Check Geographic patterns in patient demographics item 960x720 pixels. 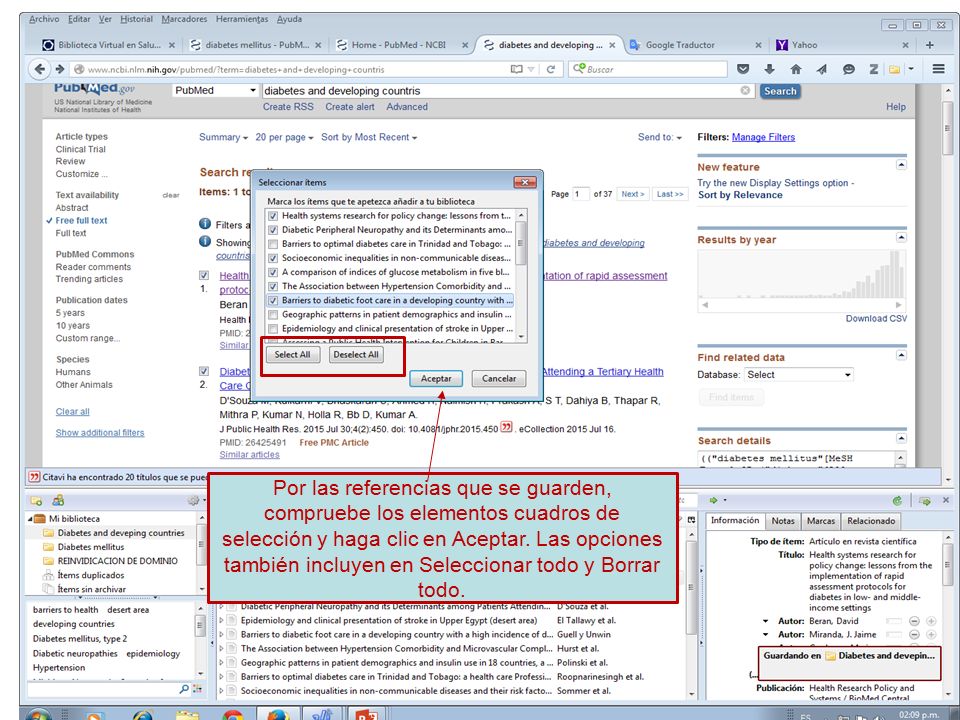pyautogui.click(x=273, y=314)
